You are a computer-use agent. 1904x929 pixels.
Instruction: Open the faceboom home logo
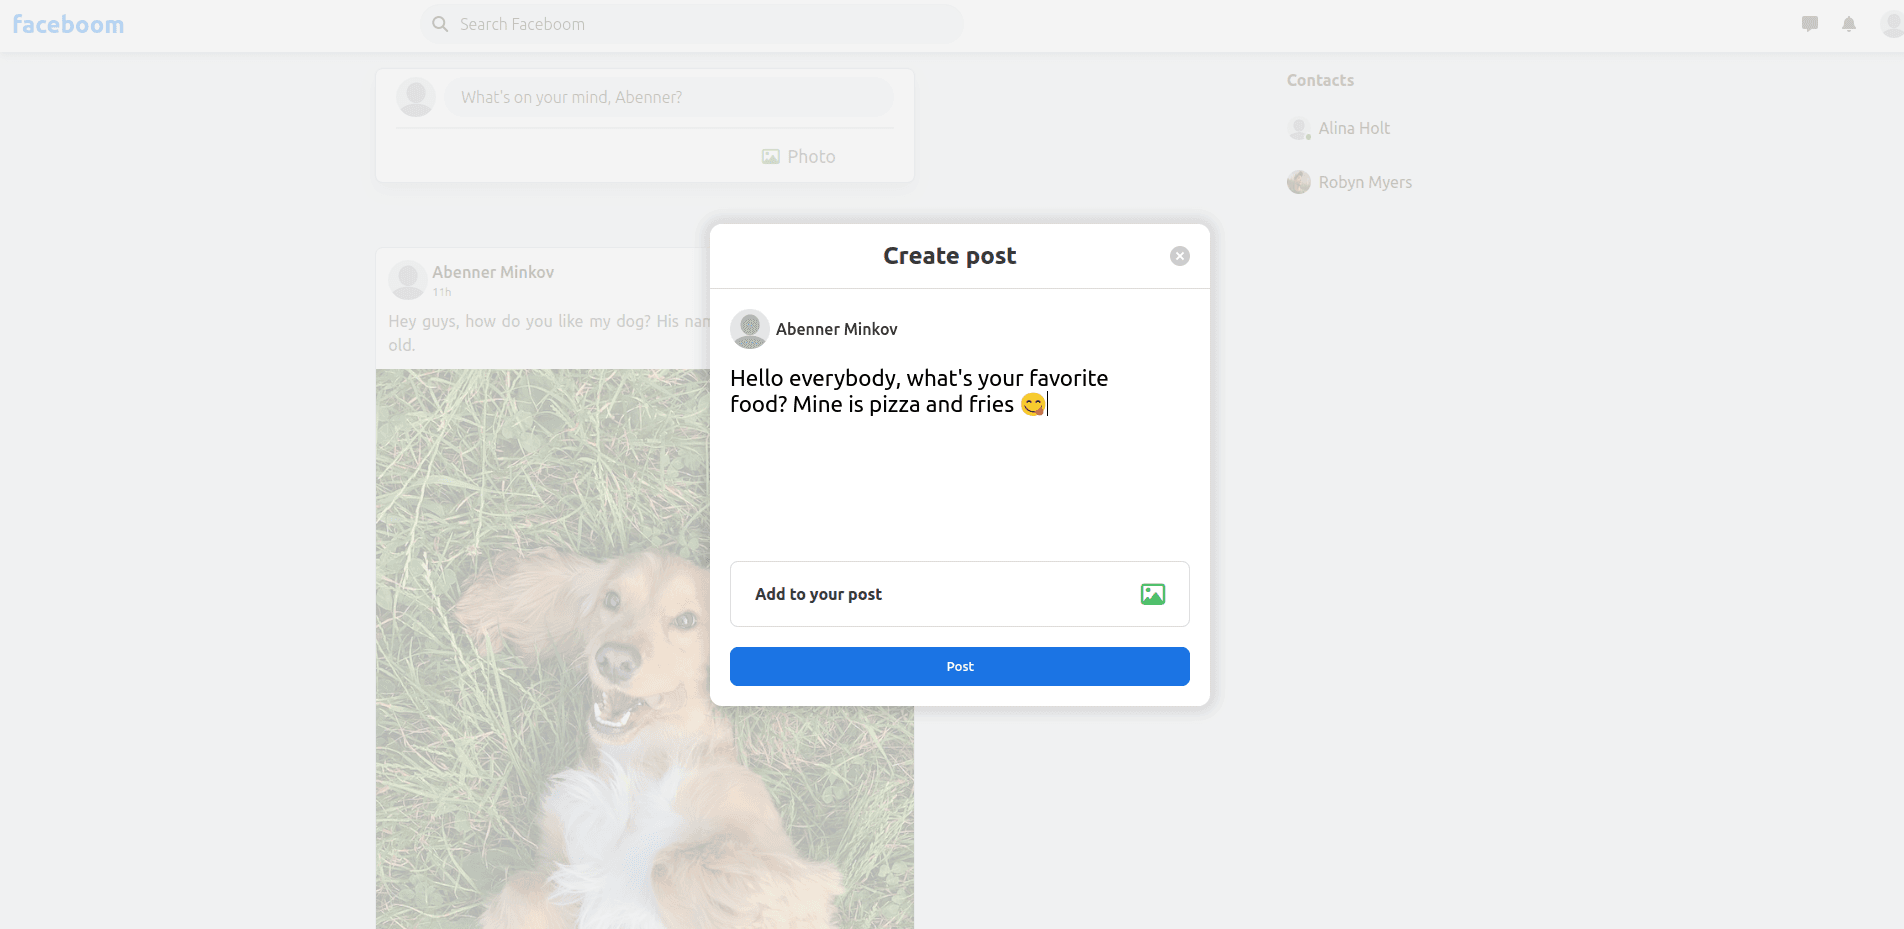coord(68,24)
